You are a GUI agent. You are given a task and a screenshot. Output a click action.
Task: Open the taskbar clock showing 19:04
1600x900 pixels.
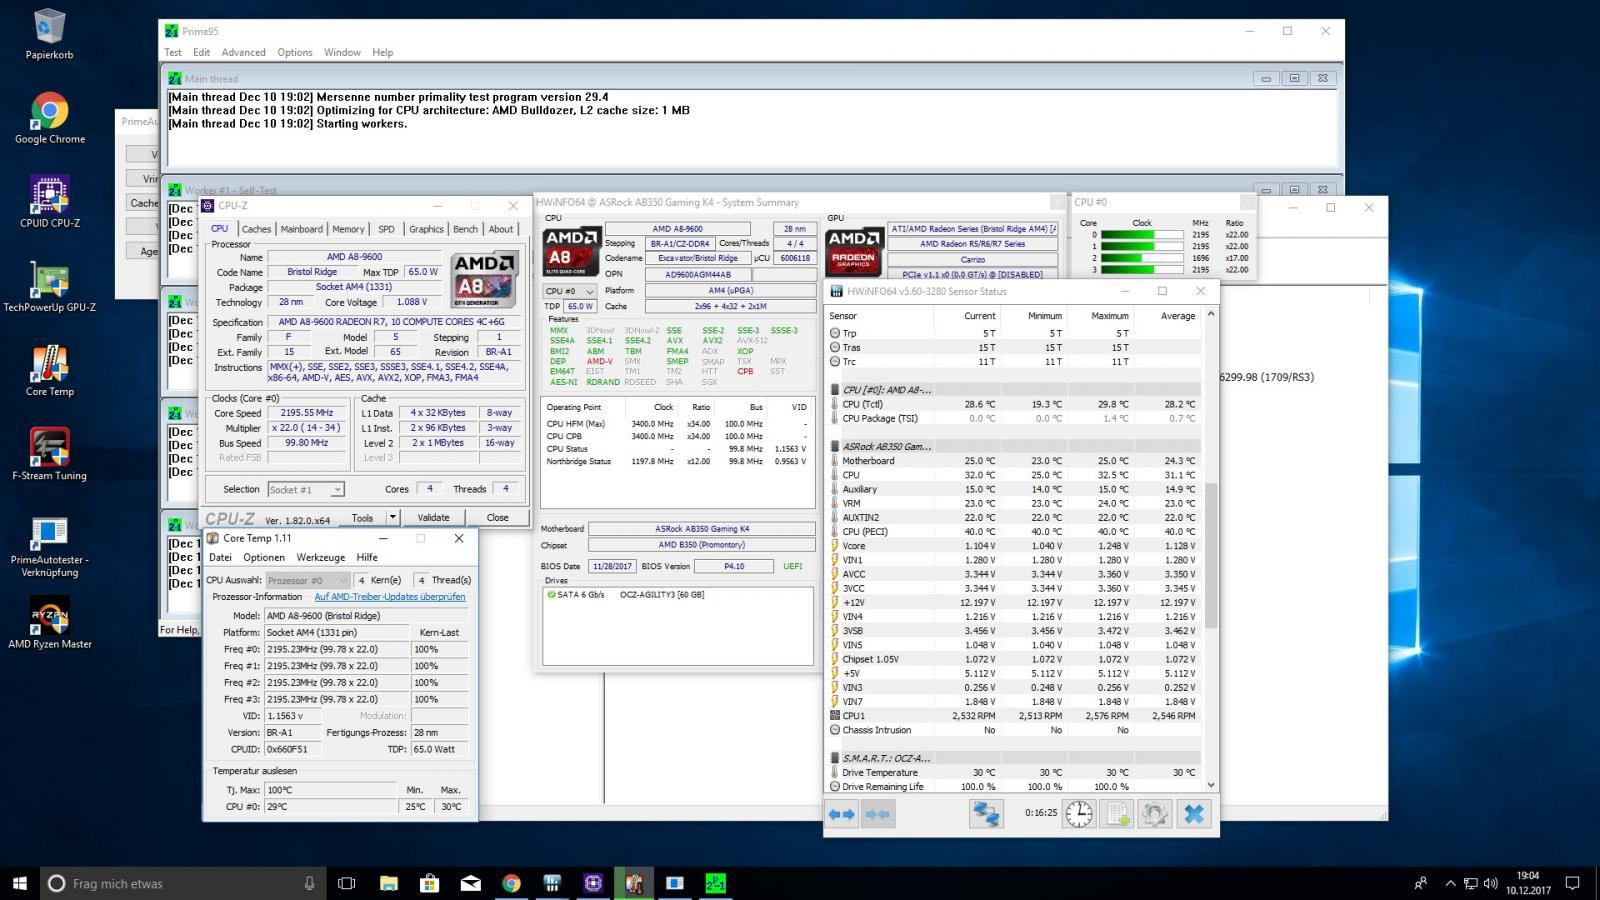click(1527, 883)
